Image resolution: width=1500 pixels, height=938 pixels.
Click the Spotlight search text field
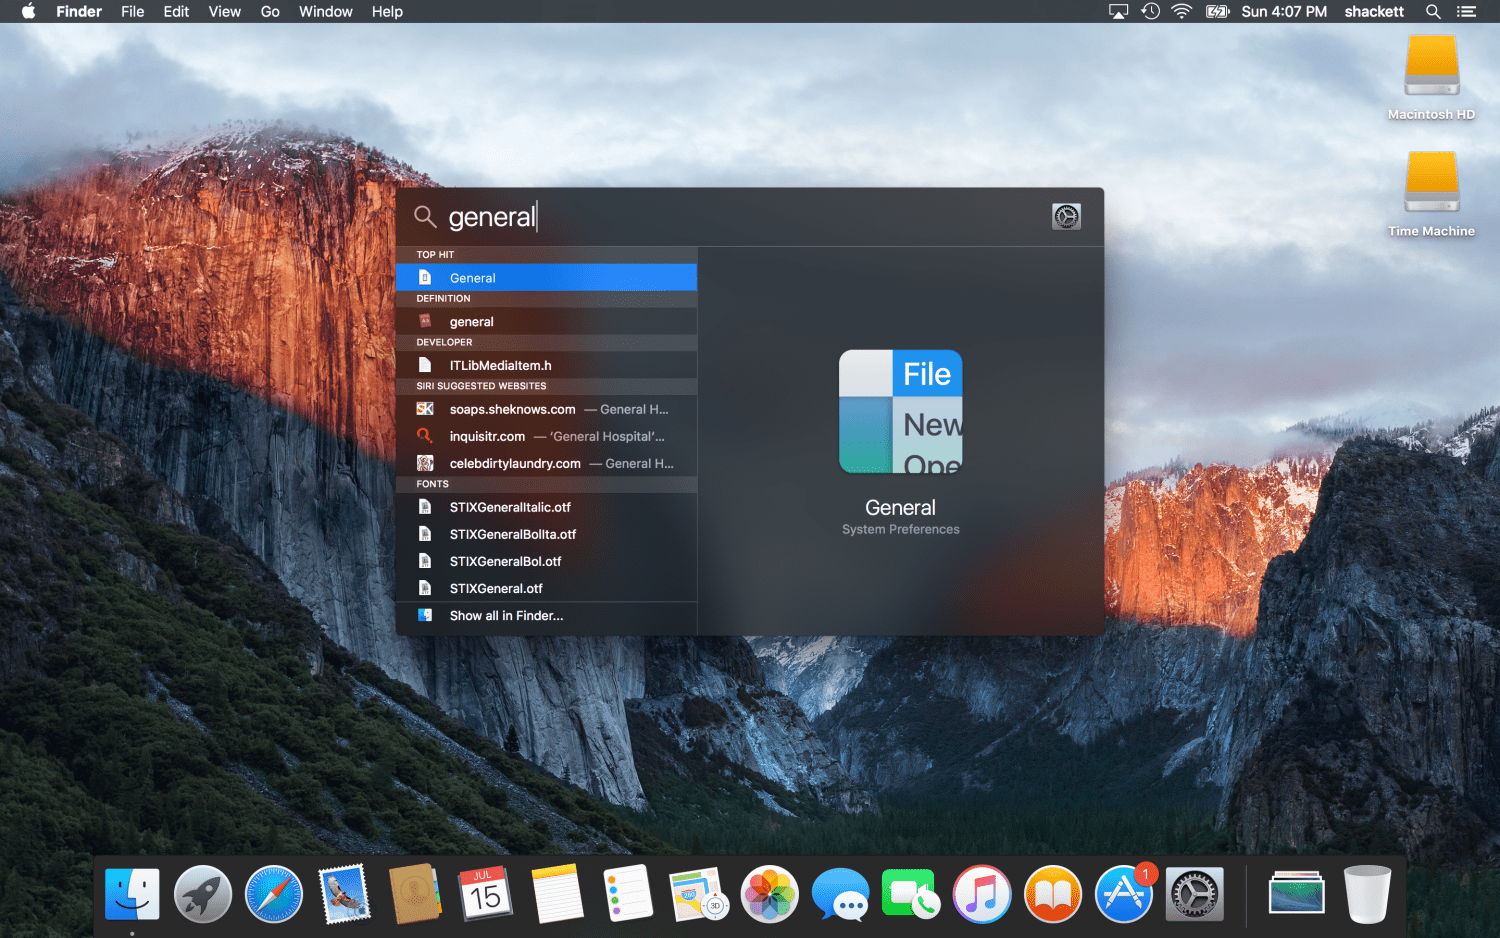740,217
